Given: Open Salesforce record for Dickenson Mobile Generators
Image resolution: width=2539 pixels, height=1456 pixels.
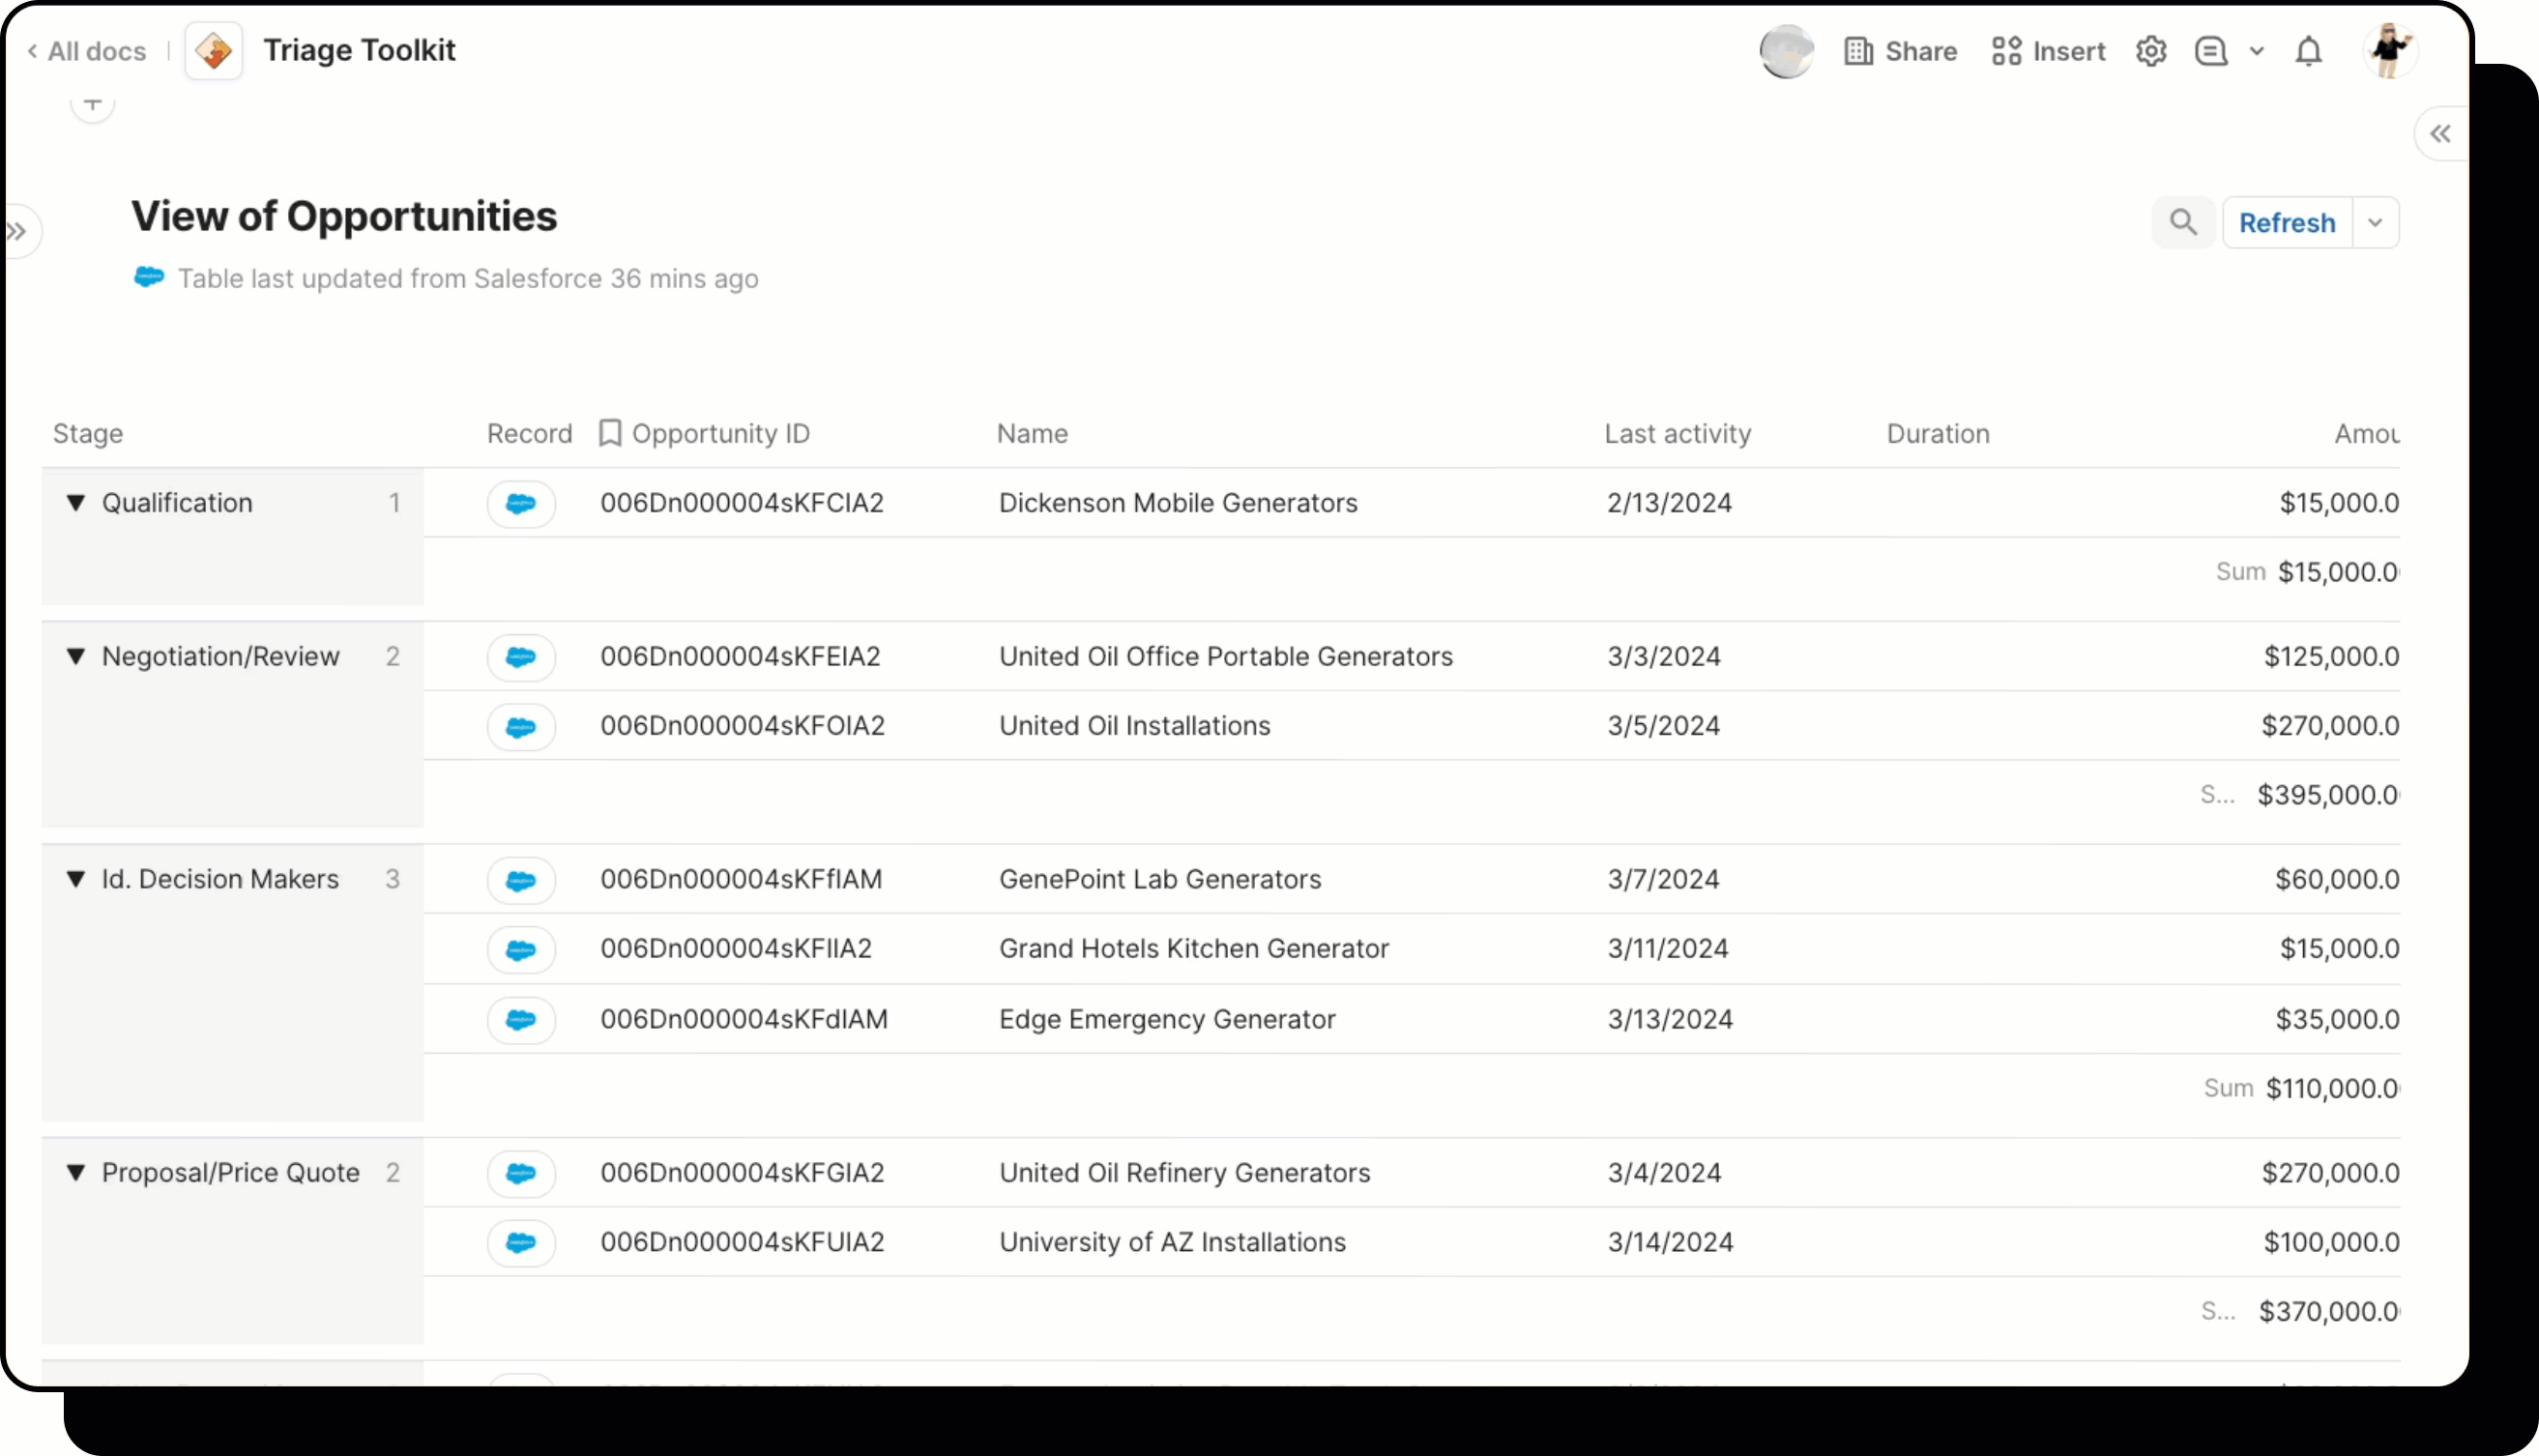Looking at the screenshot, I should [521, 503].
